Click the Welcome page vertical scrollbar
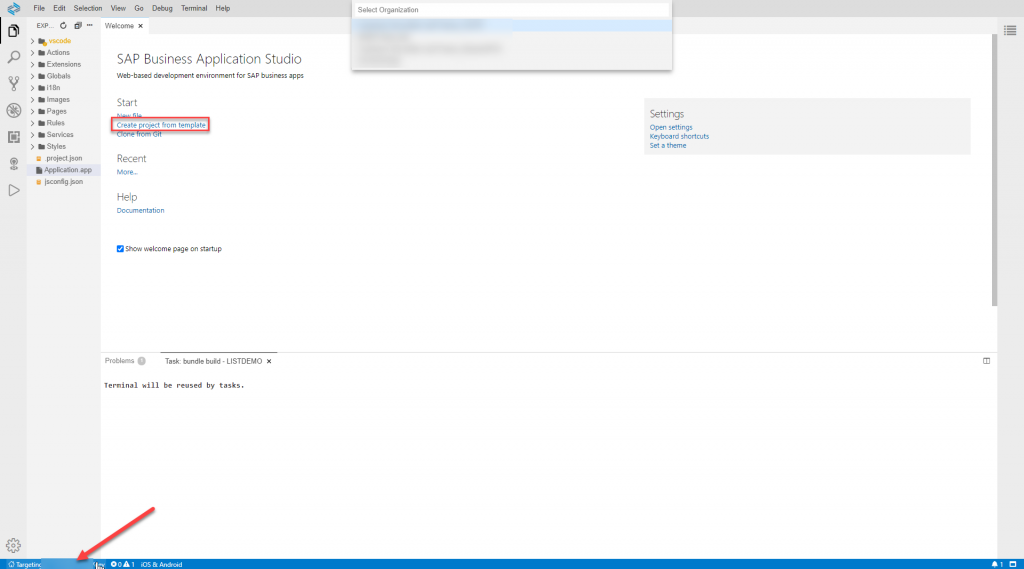 (x=994, y=170)
